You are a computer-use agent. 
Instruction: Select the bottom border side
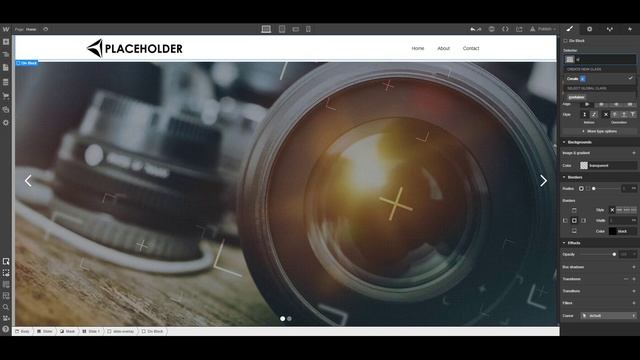click(x=574, y=231)
